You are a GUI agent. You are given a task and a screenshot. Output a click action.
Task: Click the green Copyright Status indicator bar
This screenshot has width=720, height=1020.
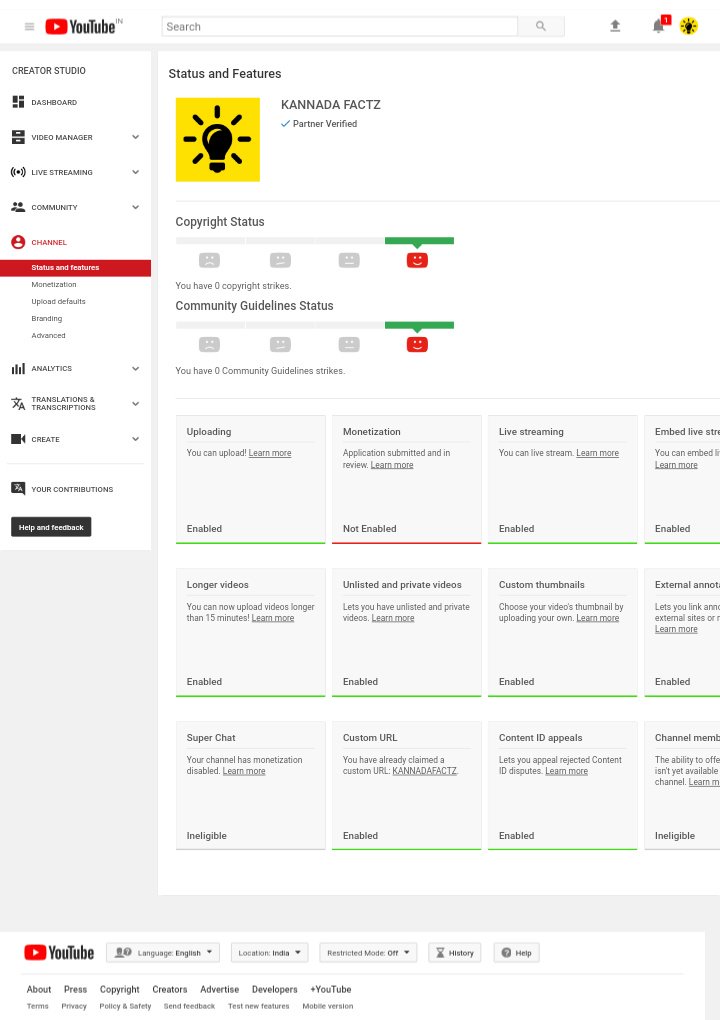420,241
